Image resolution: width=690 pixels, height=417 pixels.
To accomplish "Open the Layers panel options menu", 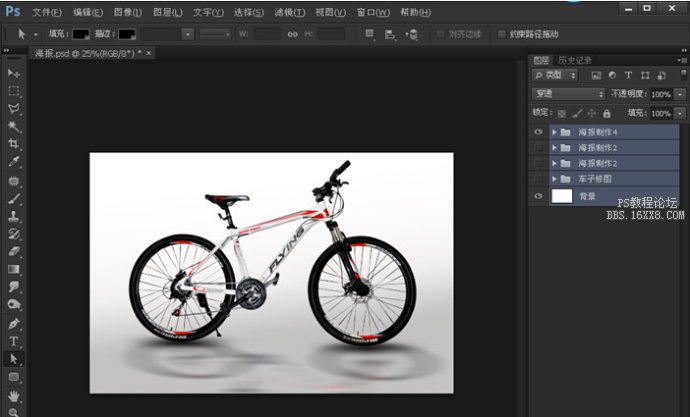I will (x=682, y=60).
